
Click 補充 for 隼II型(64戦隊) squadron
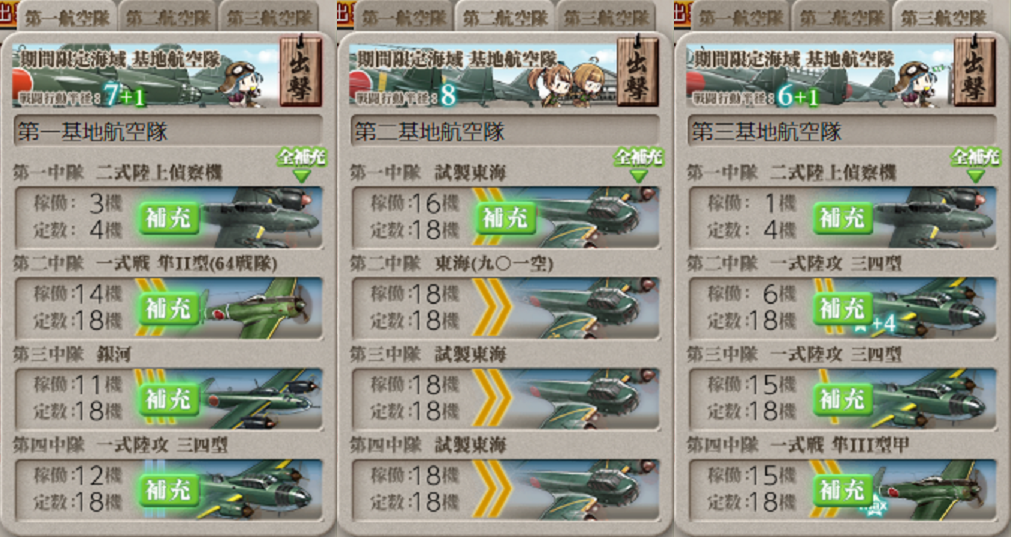(169, 309)
